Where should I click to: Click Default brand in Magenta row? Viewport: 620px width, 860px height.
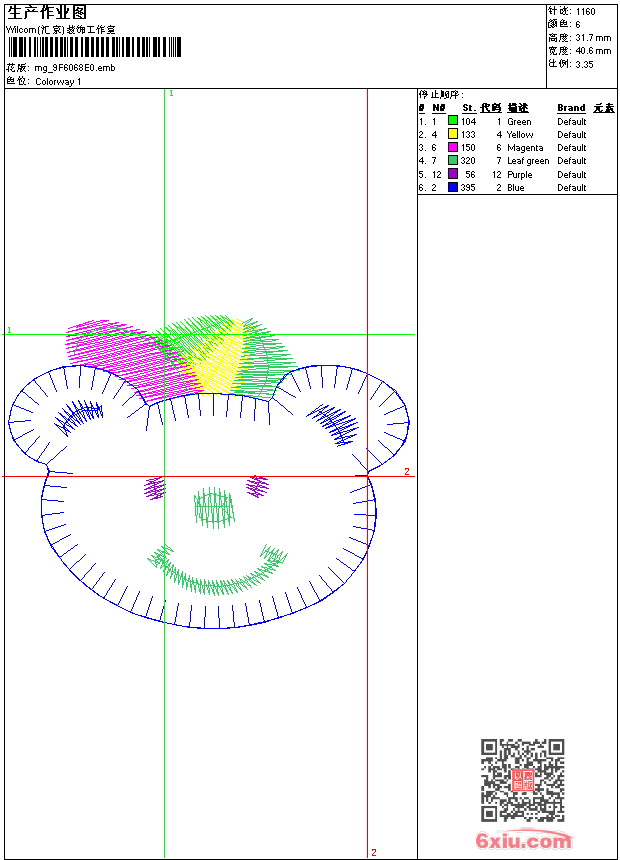pos(572,148)
